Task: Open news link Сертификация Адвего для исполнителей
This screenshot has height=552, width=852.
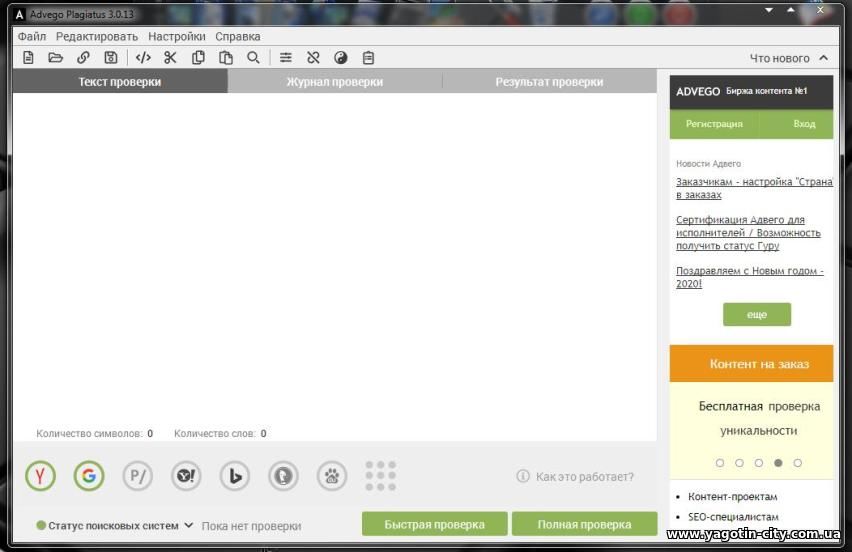Action: coord(748,233)
